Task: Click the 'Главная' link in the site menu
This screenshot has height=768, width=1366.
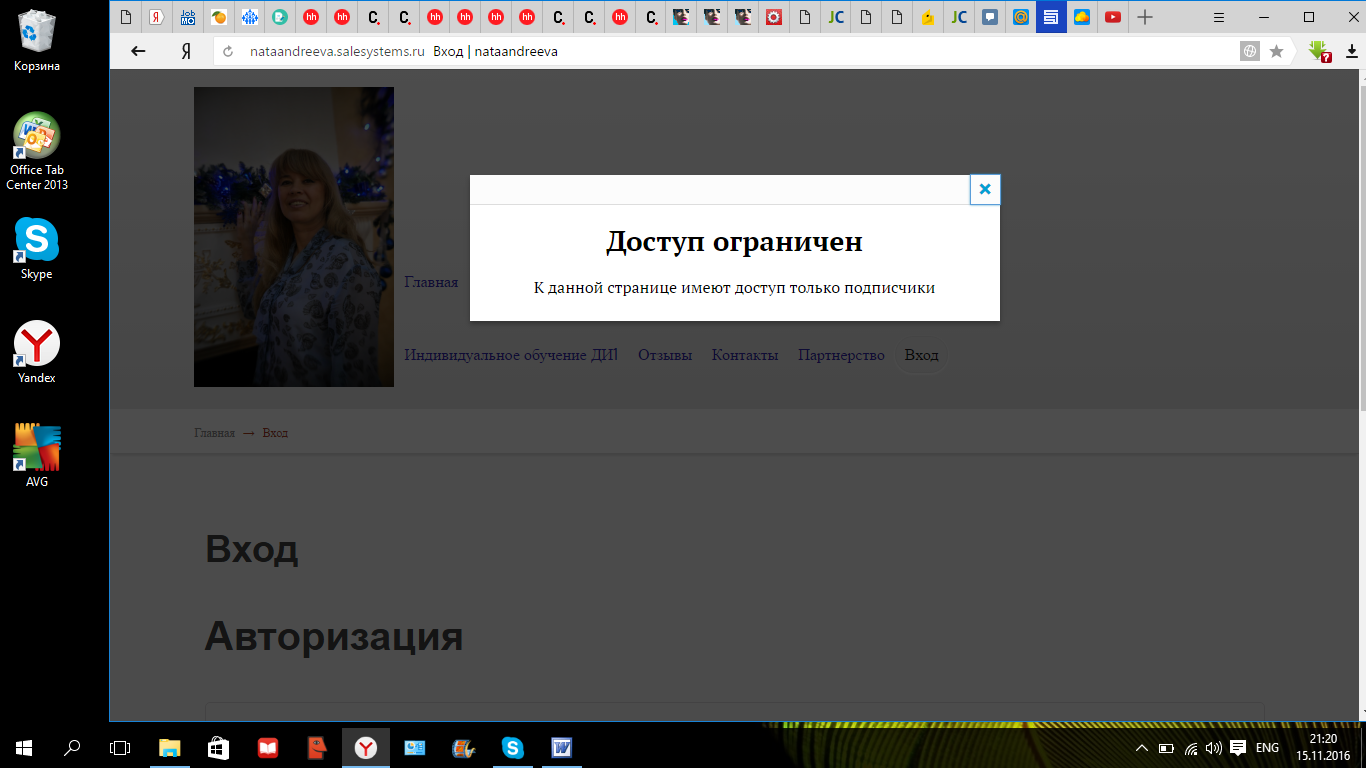Action: click(431, 282)
